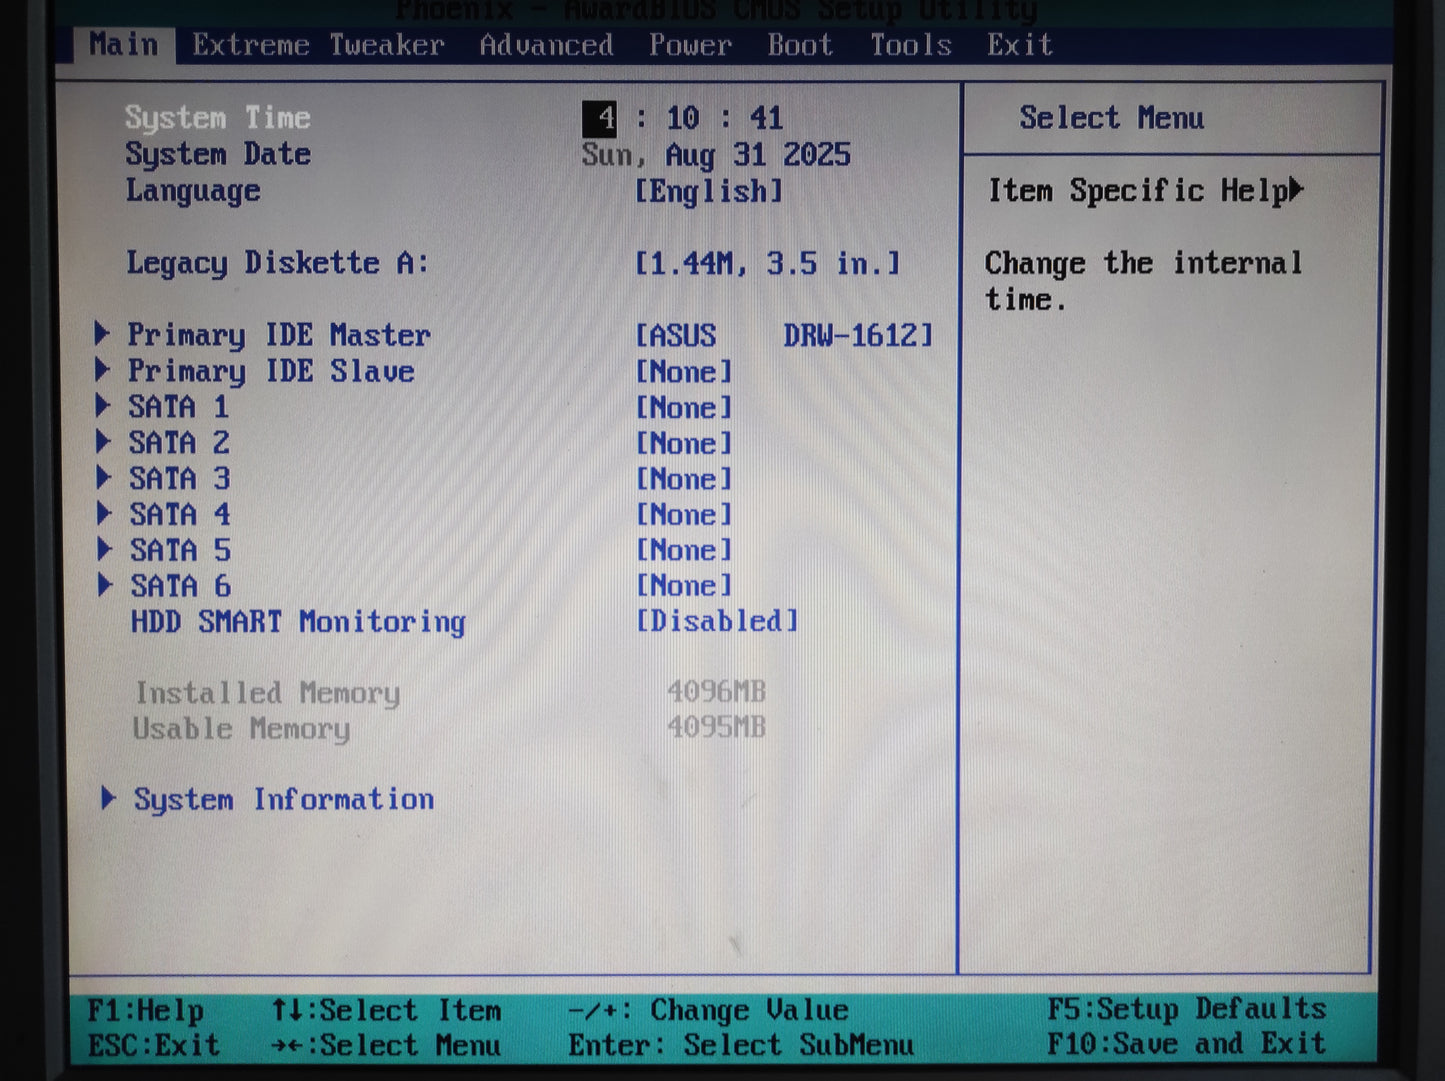The width and height of the screenshot is (1445, 1081).
Task: Expand the Primary IDE Slave arrow
Action: [102, 370]
